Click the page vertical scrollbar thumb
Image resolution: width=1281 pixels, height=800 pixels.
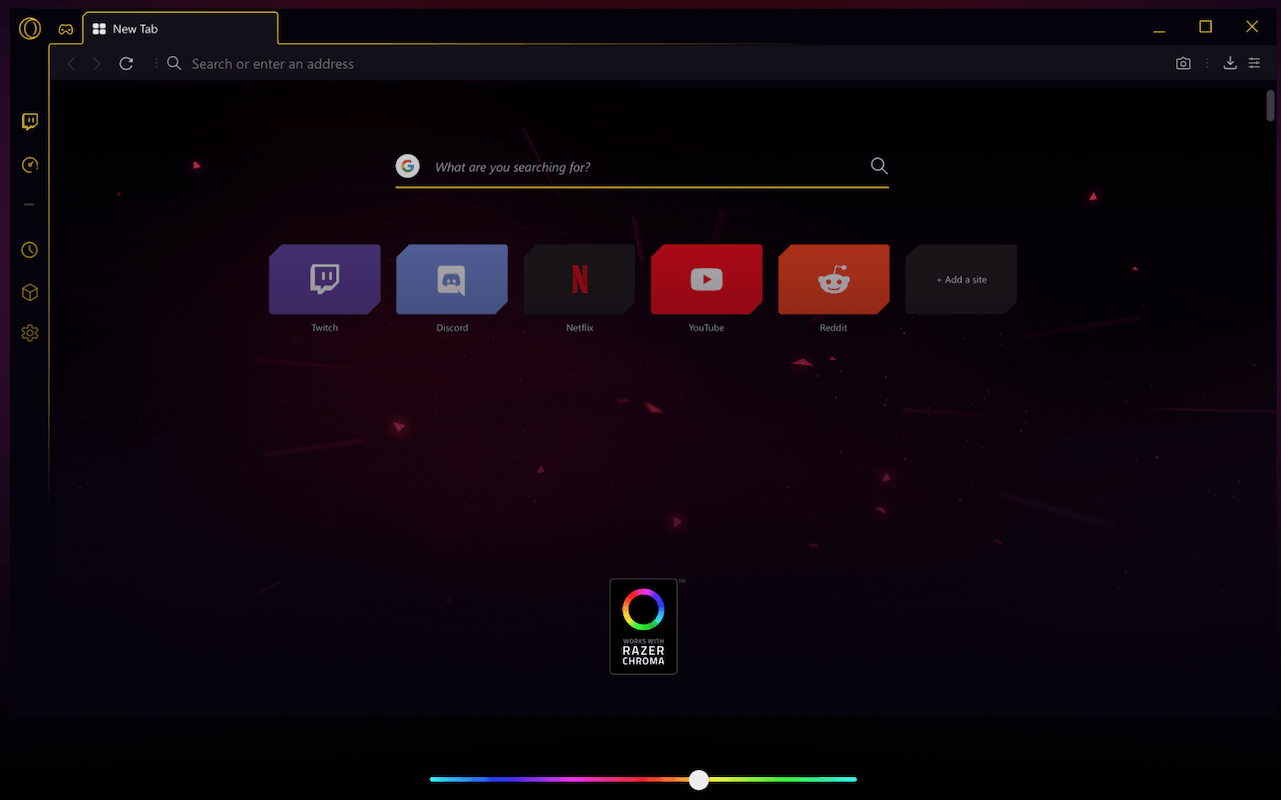[1270, 104]
